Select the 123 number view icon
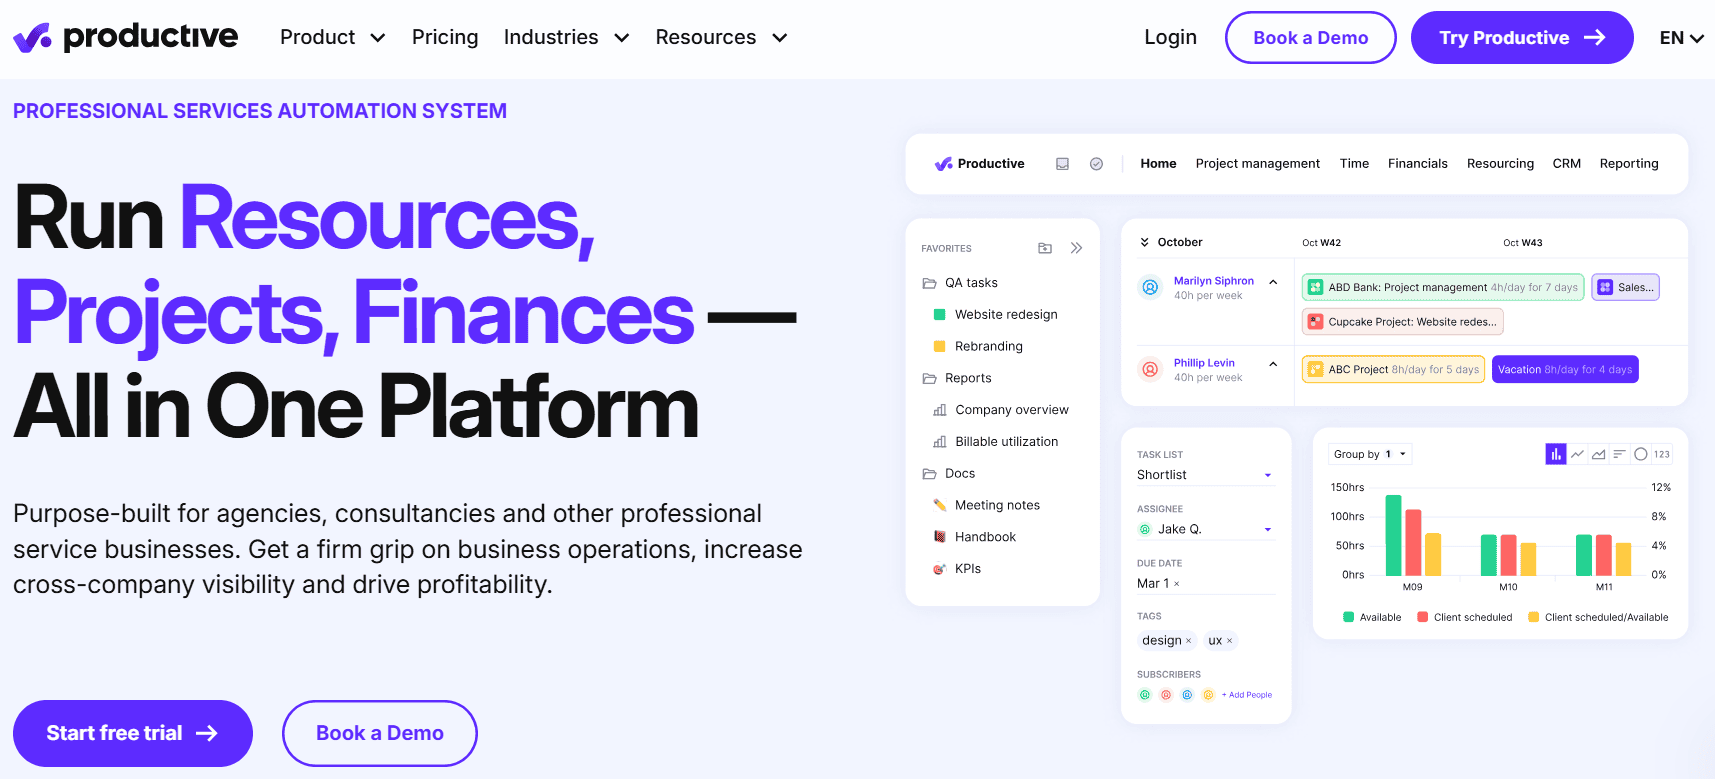 (x=1662, y=454)
